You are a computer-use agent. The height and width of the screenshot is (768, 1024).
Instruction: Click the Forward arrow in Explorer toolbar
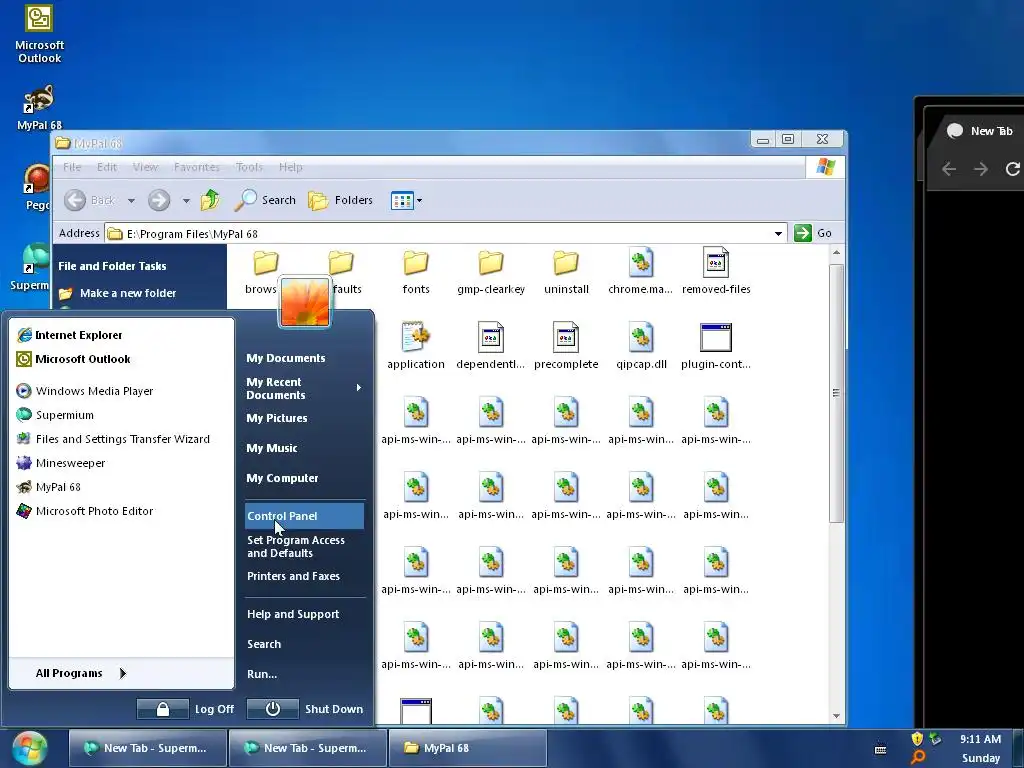click(x=159, y=200)
